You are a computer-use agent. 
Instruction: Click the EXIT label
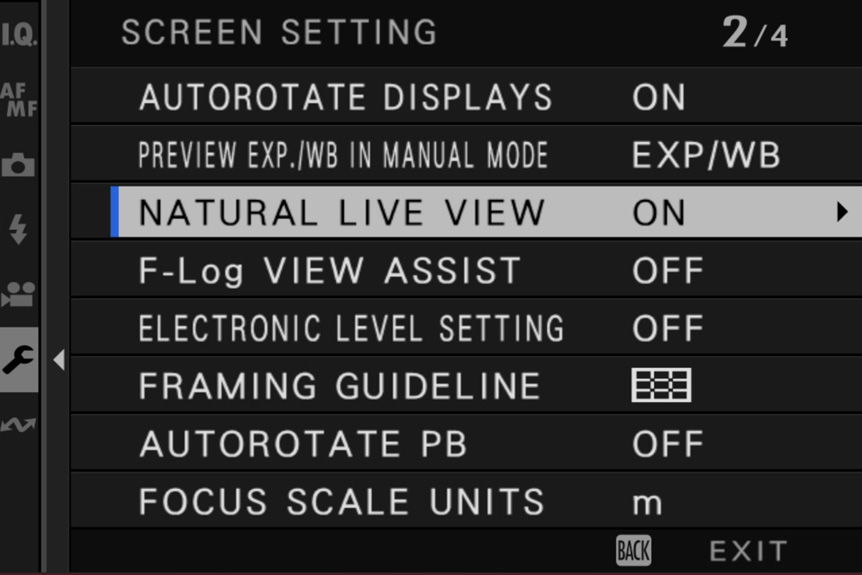click(x=749, y=551)
